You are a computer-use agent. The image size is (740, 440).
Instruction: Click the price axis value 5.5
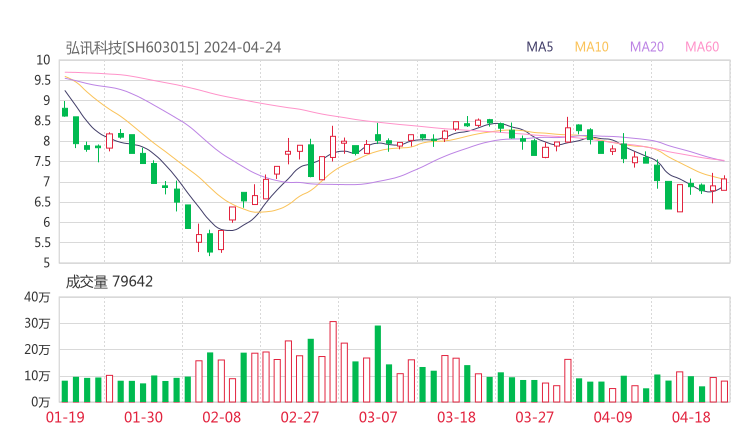click(x=42, y=243)
